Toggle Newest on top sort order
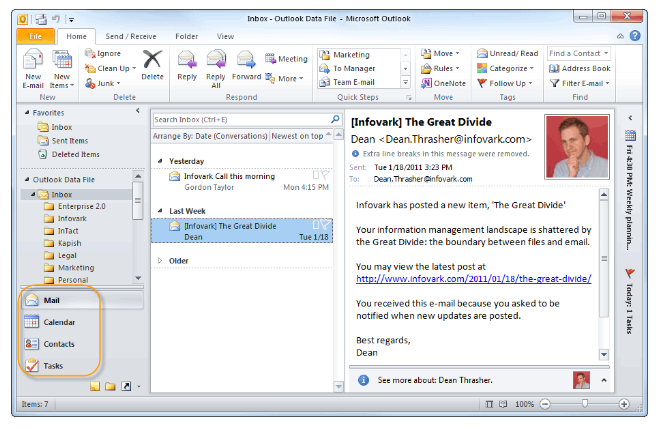Viewport: 659px width, 429px height. 301,136
